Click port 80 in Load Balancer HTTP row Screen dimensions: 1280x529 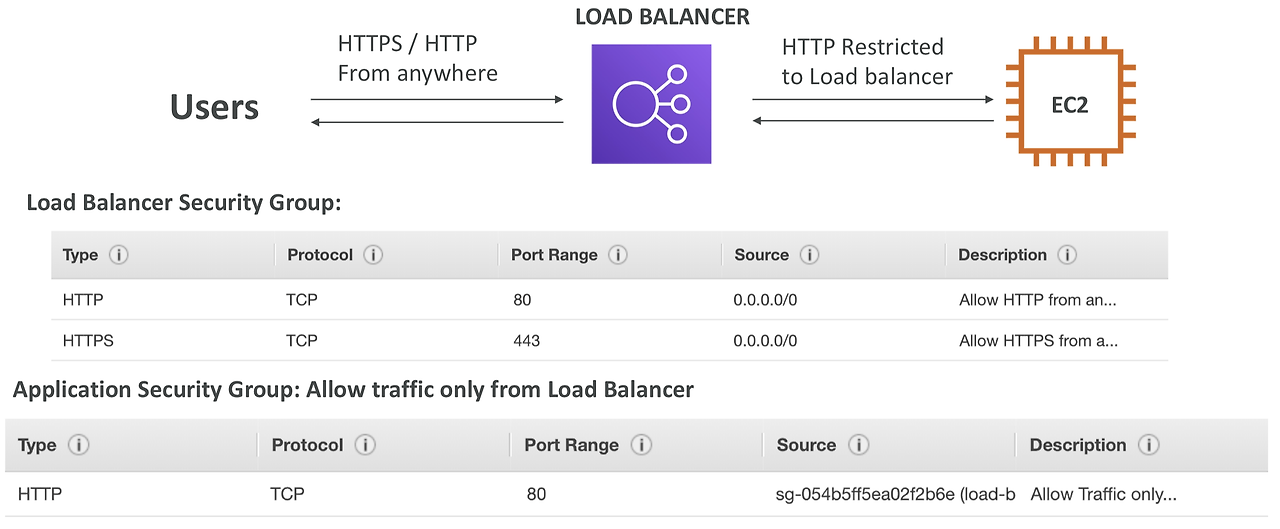click(521, 300)
